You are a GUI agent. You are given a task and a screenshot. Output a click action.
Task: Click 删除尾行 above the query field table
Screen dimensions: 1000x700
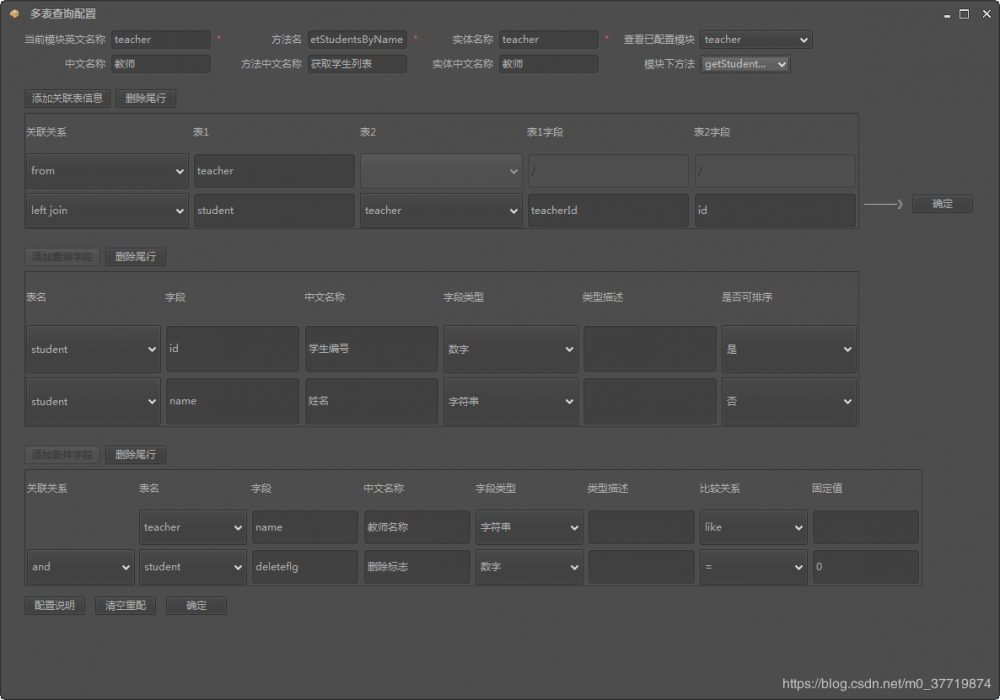(135, 257)
